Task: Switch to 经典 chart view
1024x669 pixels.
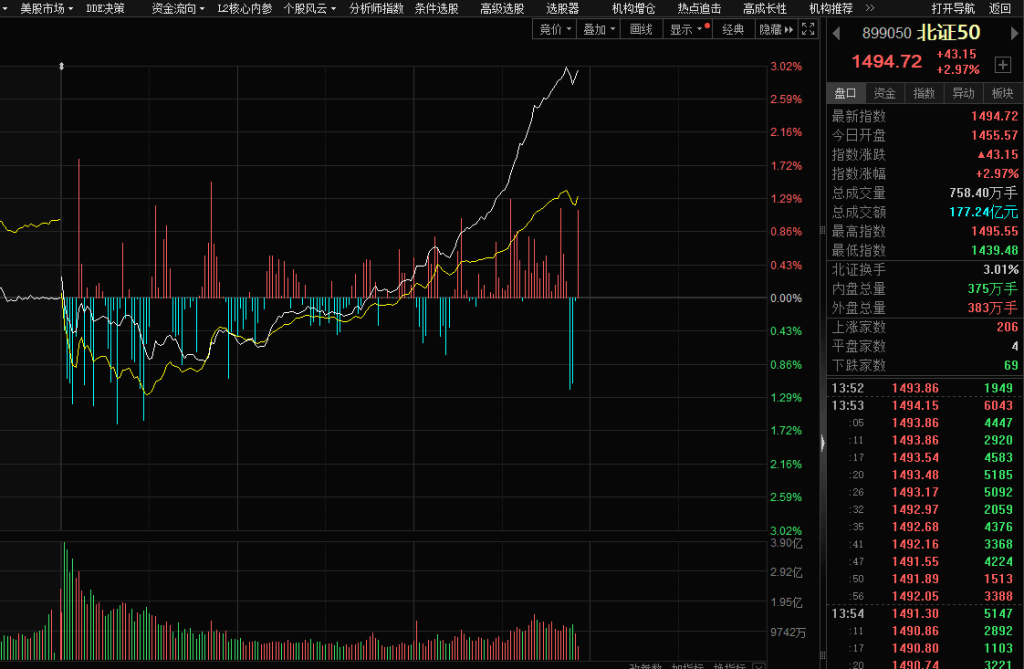Action: pos(733,30)
